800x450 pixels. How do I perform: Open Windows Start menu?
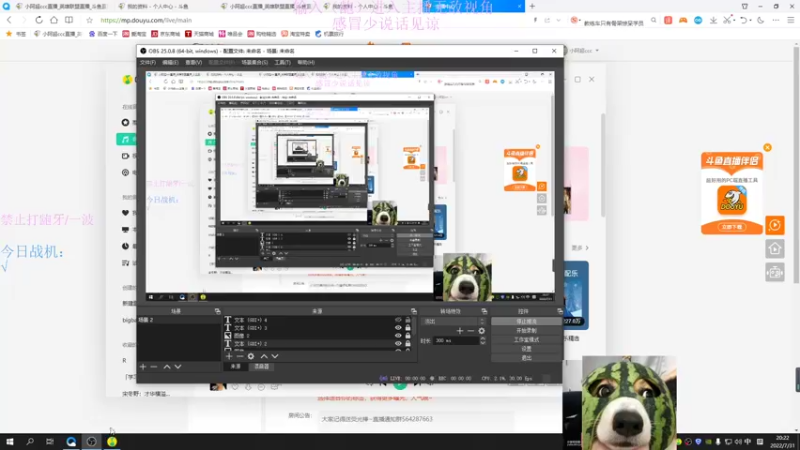click(x=10, y=441)
